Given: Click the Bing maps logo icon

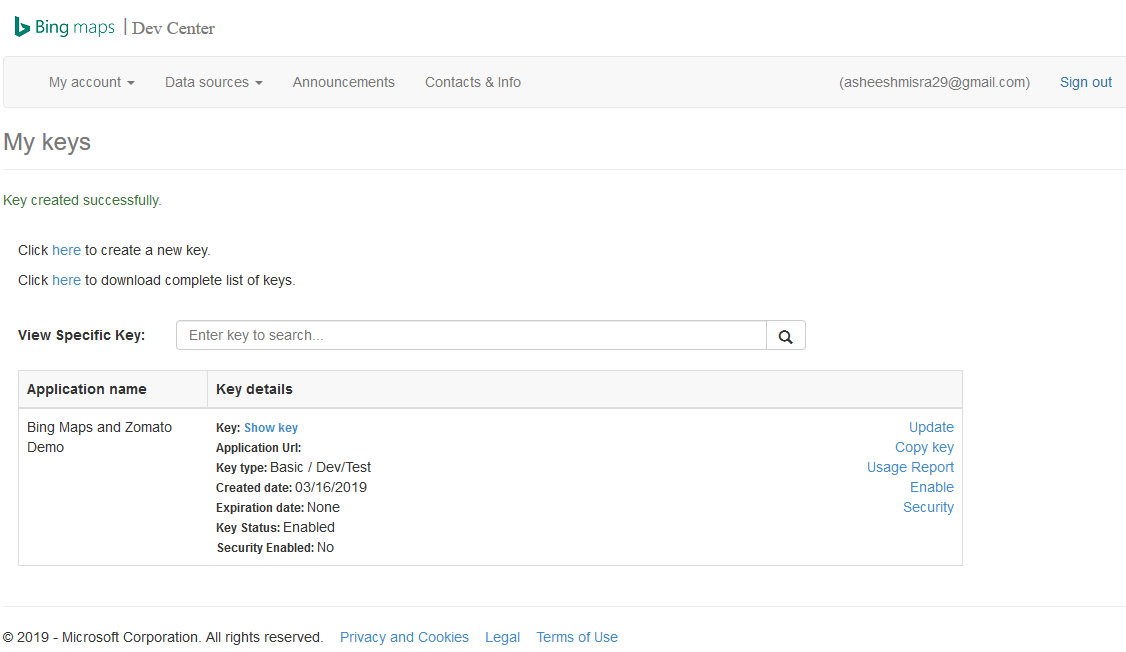Looking at the screenshot, I should (x=22, y=27).
